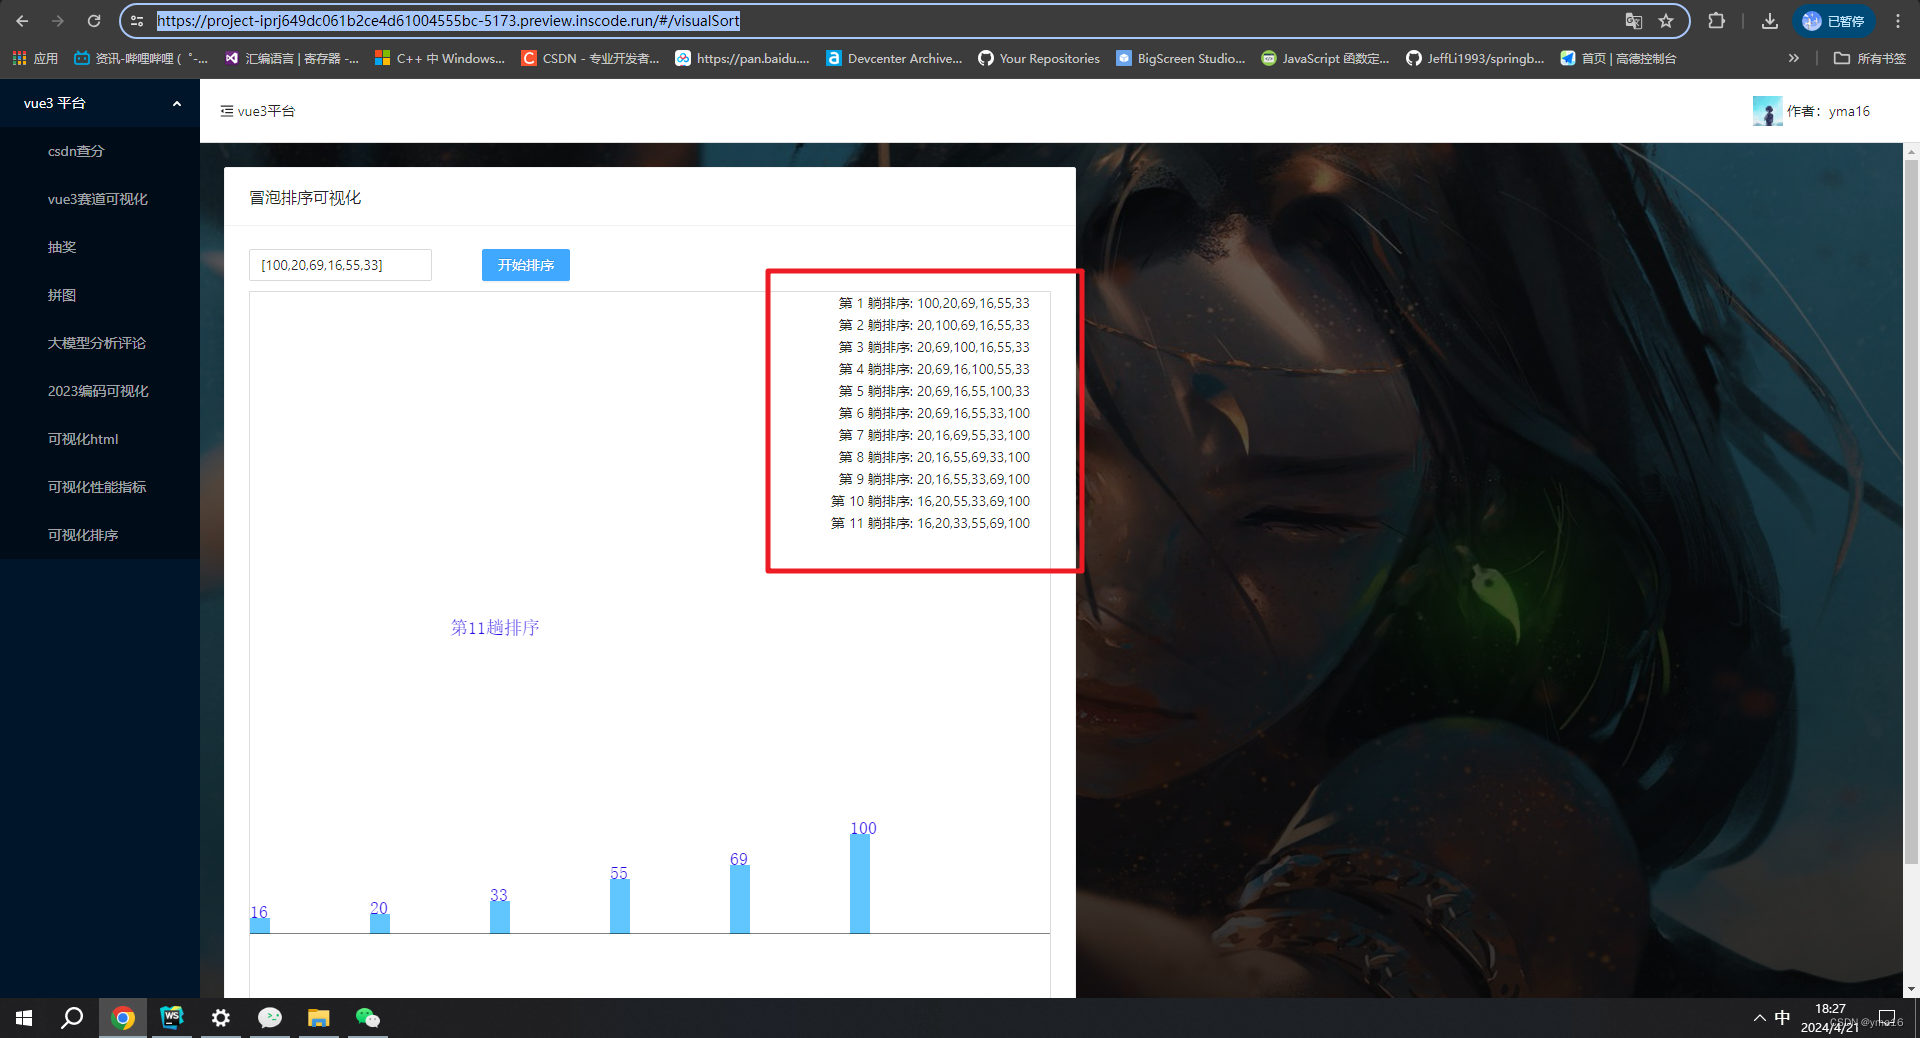1920x1038 pixels.
Task: Open the Chrome three-dot menu
Action: click(x=1898, y=21)
